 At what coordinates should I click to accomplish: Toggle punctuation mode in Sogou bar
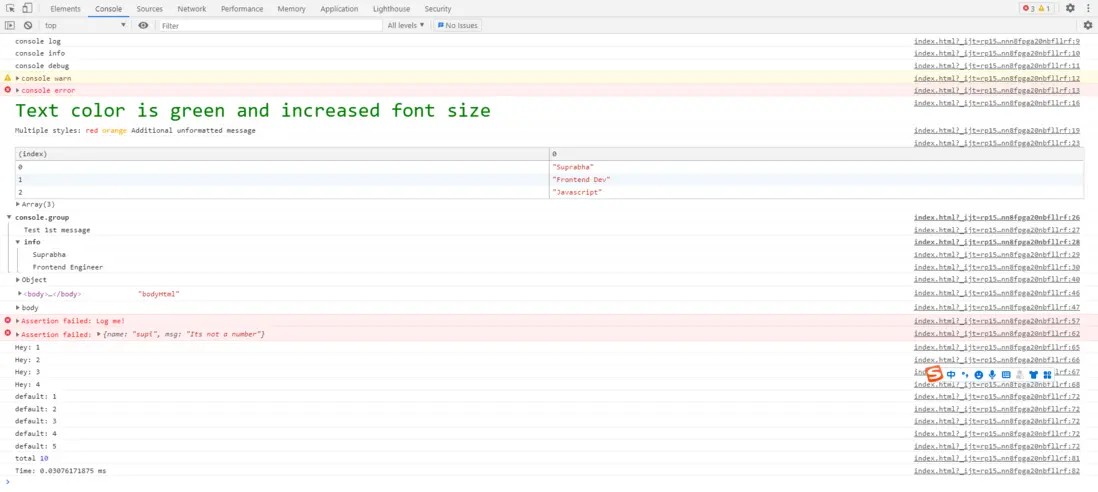coord(965,374)
